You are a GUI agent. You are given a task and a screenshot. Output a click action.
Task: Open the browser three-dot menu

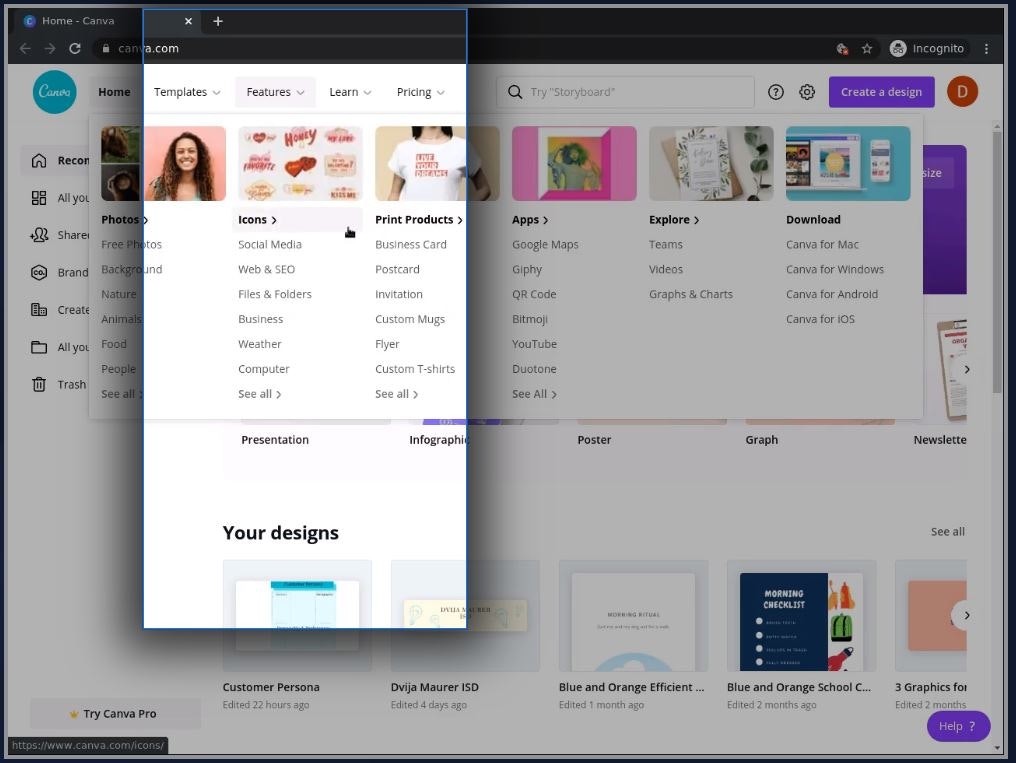pos(986,49)
